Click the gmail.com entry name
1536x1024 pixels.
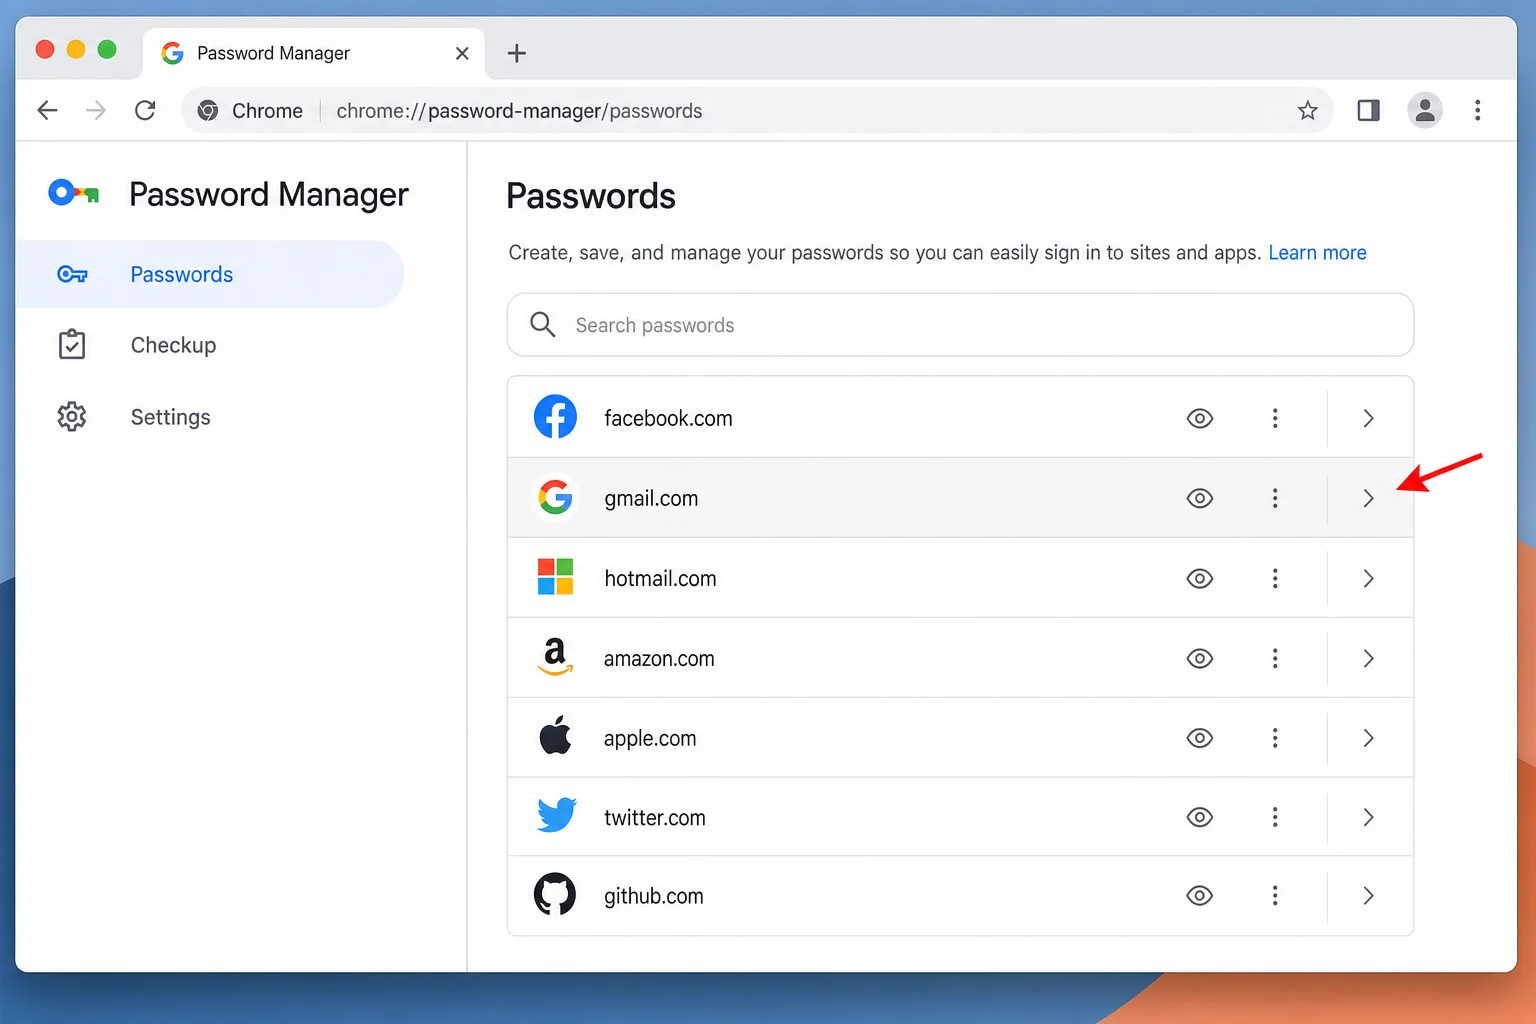point(651,498)
